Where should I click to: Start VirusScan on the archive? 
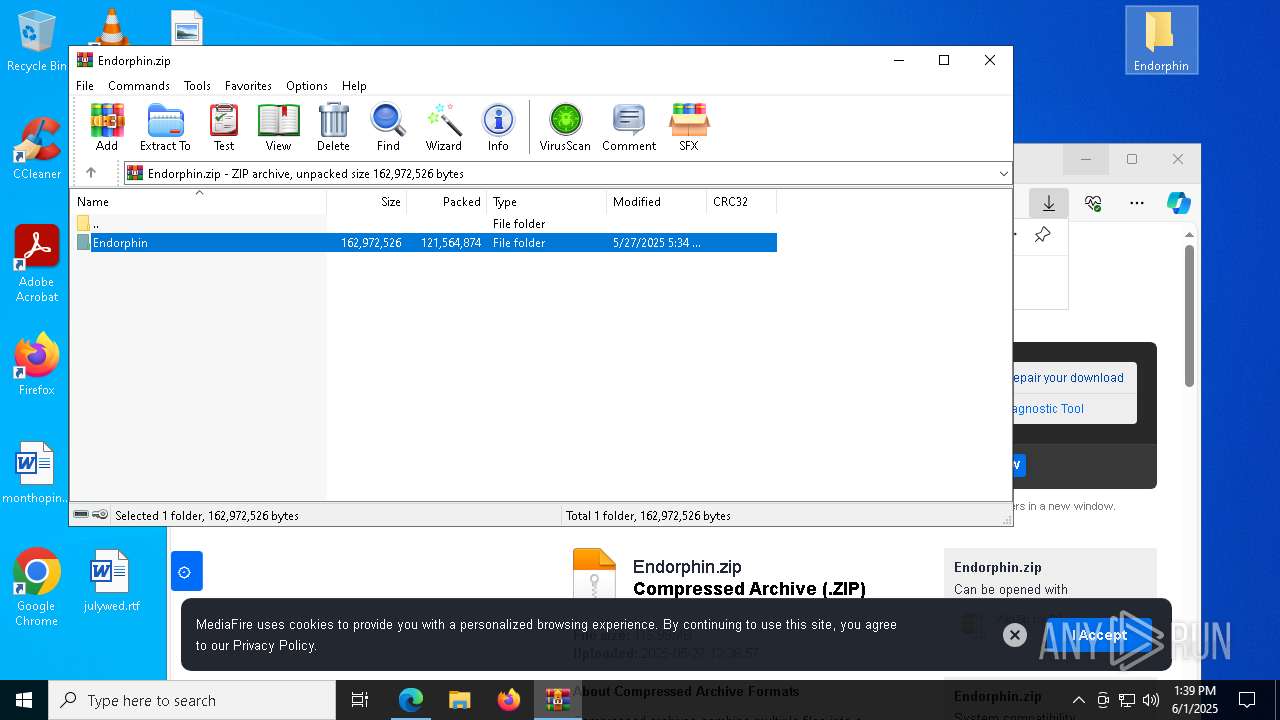565,127
